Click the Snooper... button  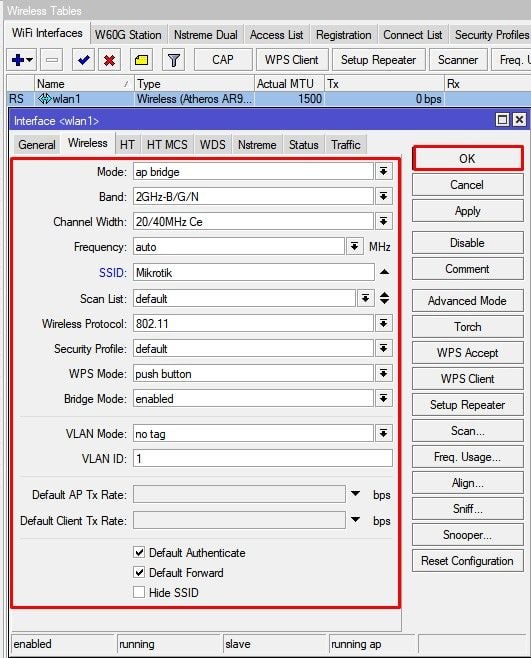coord(467,535)
